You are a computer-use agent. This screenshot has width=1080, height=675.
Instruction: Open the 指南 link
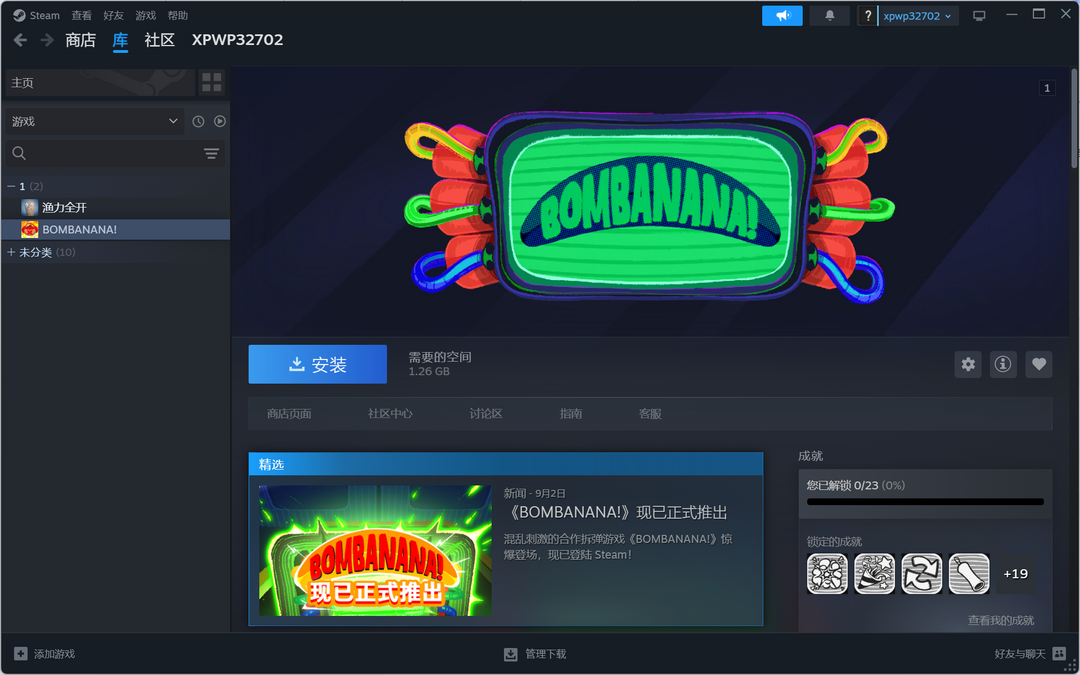click(x=571, y=414)
